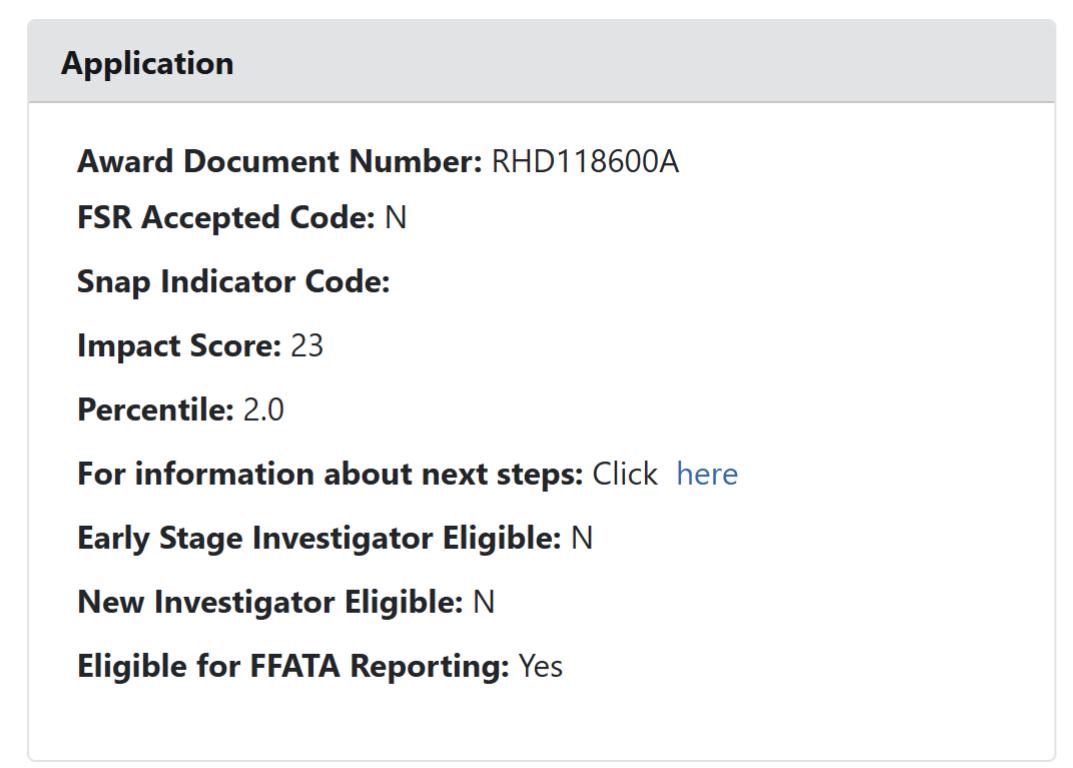The height and width of the screenshot is (768, 1073).
Task: Select the Impact Score value 23
Action: click(307, 346)
